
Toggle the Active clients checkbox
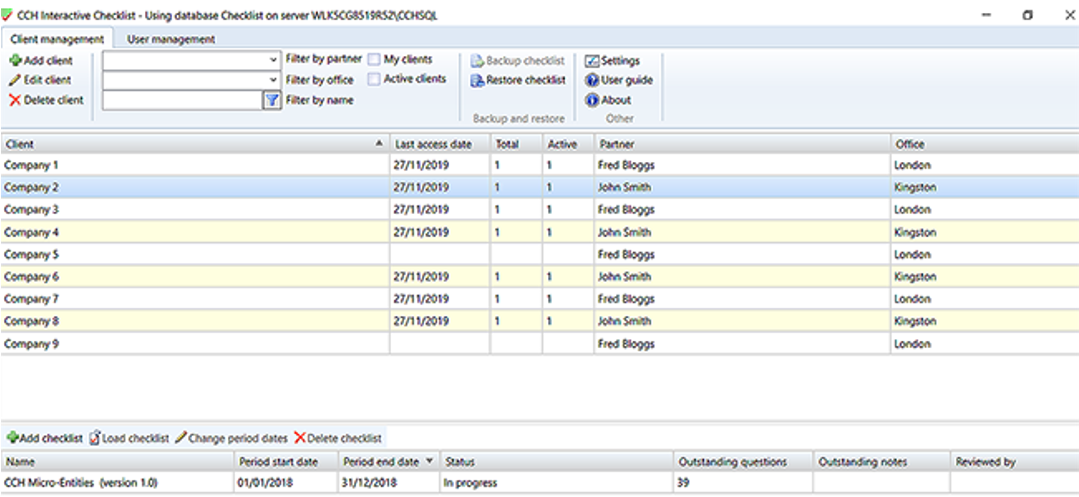pos(375,79)
